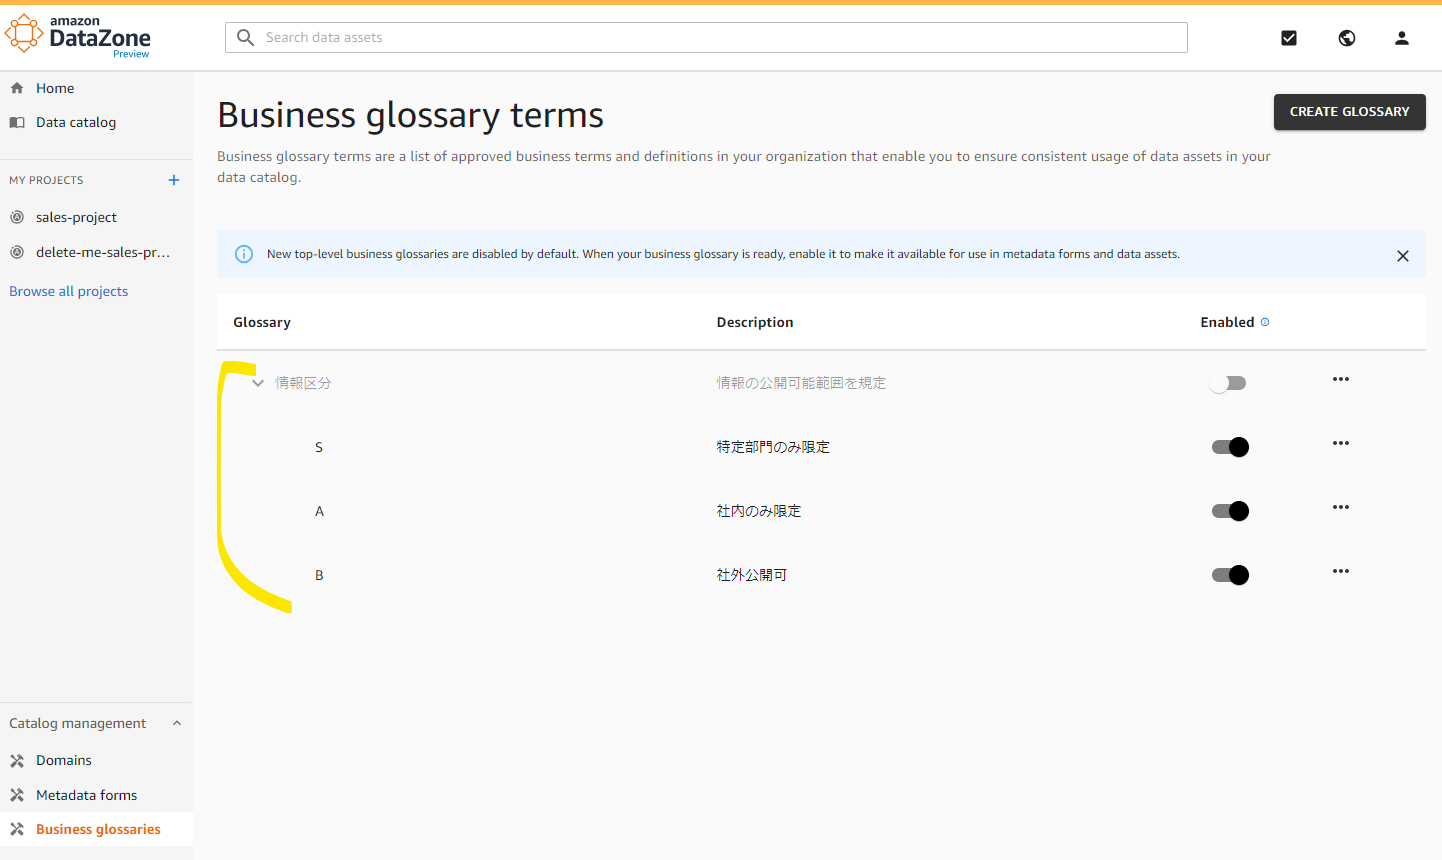Image resolution: width=1442 pixels, height=860 pixels.
Task: Disable the toggle for term A
Action: (x=1230, y=511)
